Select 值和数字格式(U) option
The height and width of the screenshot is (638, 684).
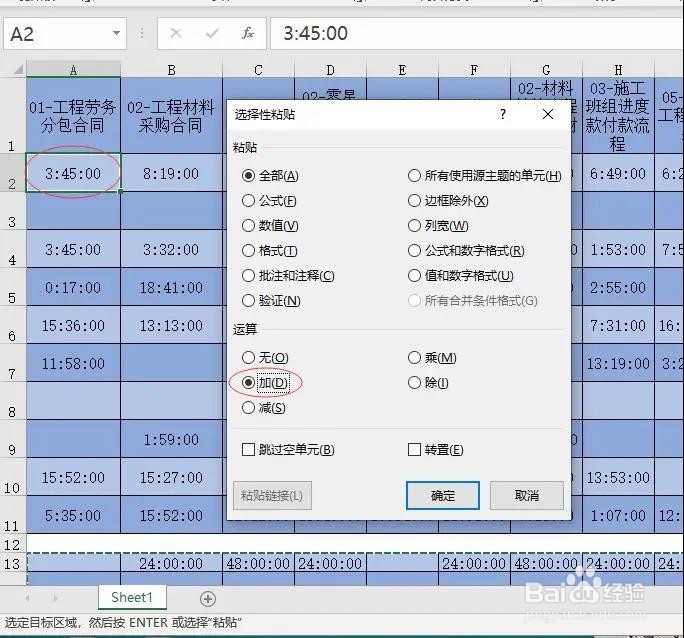coord(461,276)
